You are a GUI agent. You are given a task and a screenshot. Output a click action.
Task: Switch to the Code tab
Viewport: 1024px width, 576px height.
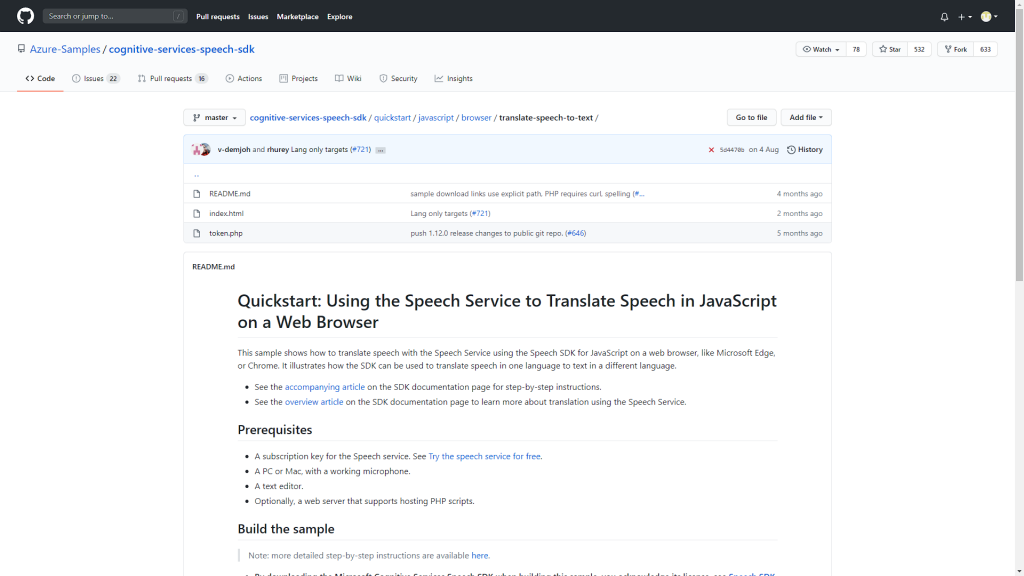coord(40,78)
